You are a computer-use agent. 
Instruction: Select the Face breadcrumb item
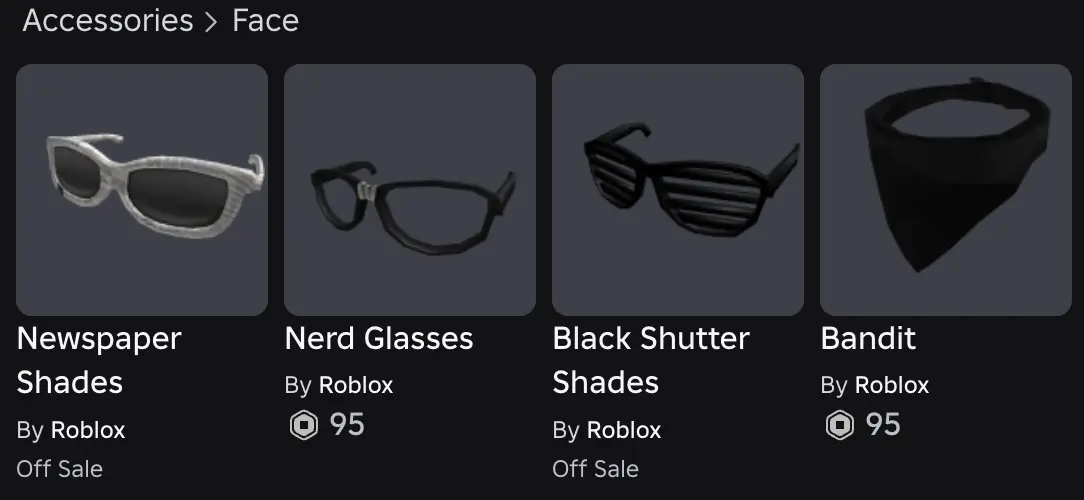265,21
